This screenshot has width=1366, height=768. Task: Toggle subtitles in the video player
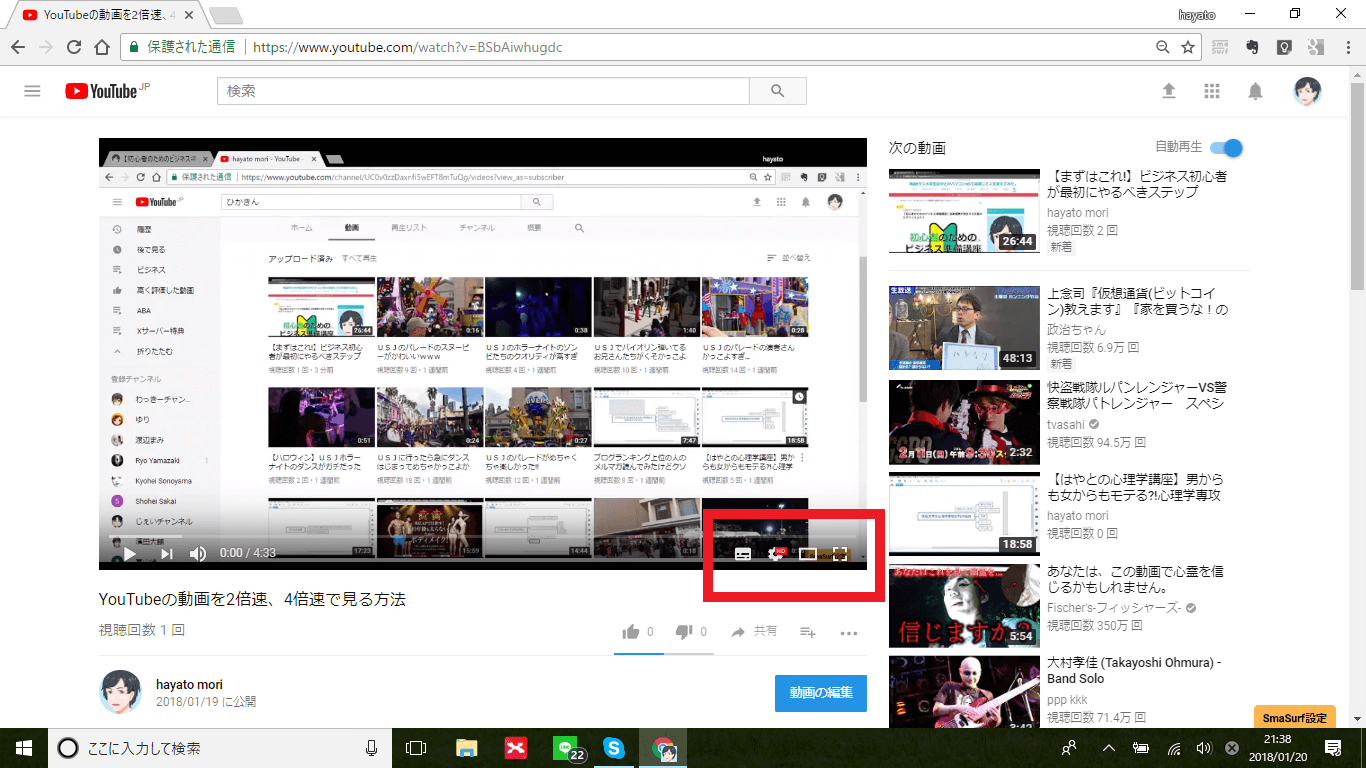coord(743,553)
